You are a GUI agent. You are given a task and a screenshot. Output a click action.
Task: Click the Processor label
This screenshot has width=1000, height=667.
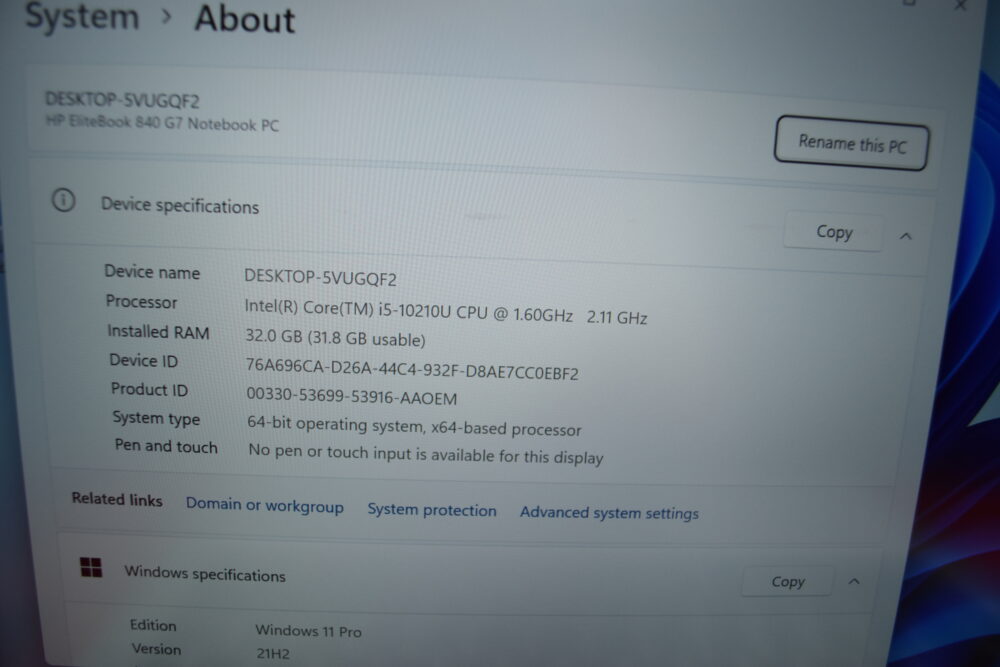(x=142, y=302)
